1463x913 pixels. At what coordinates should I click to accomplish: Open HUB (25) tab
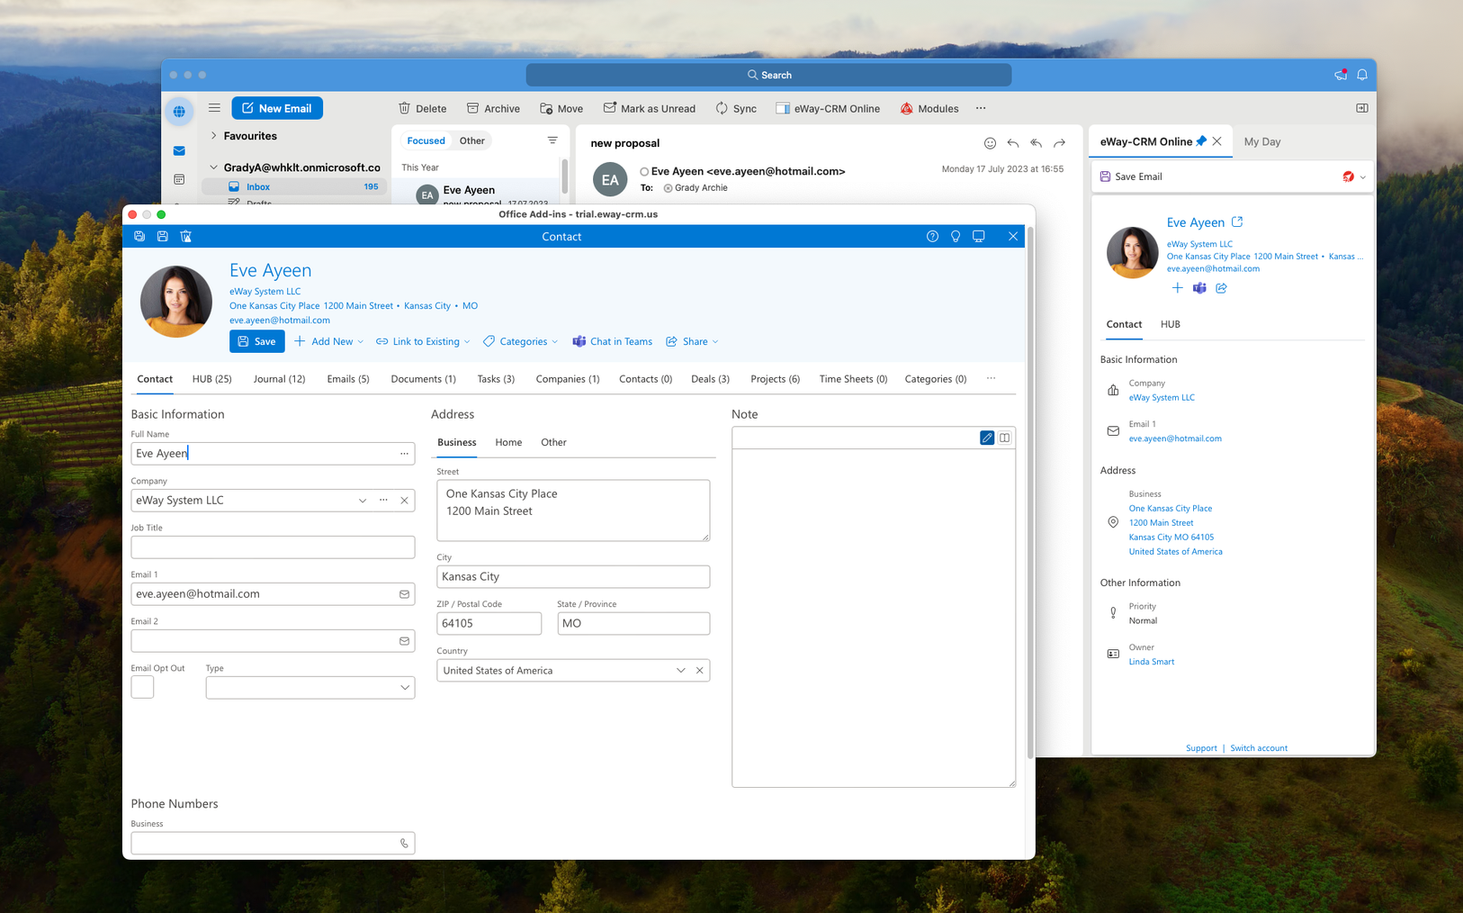coord(212,379)
